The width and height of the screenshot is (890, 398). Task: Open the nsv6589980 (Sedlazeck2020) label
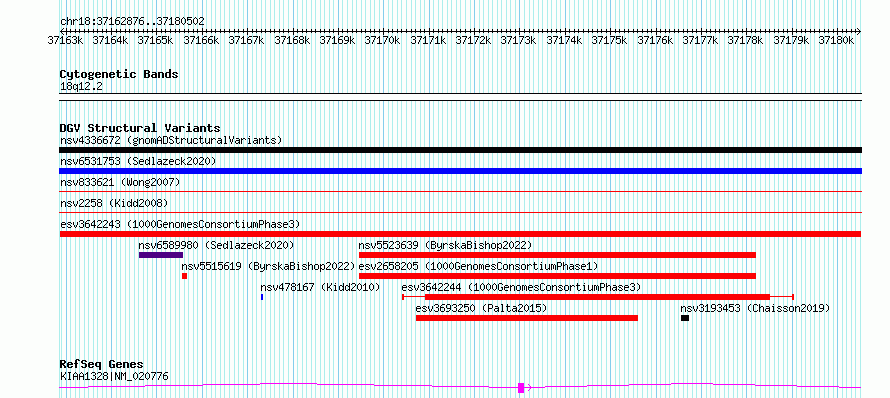click(216, 245)
